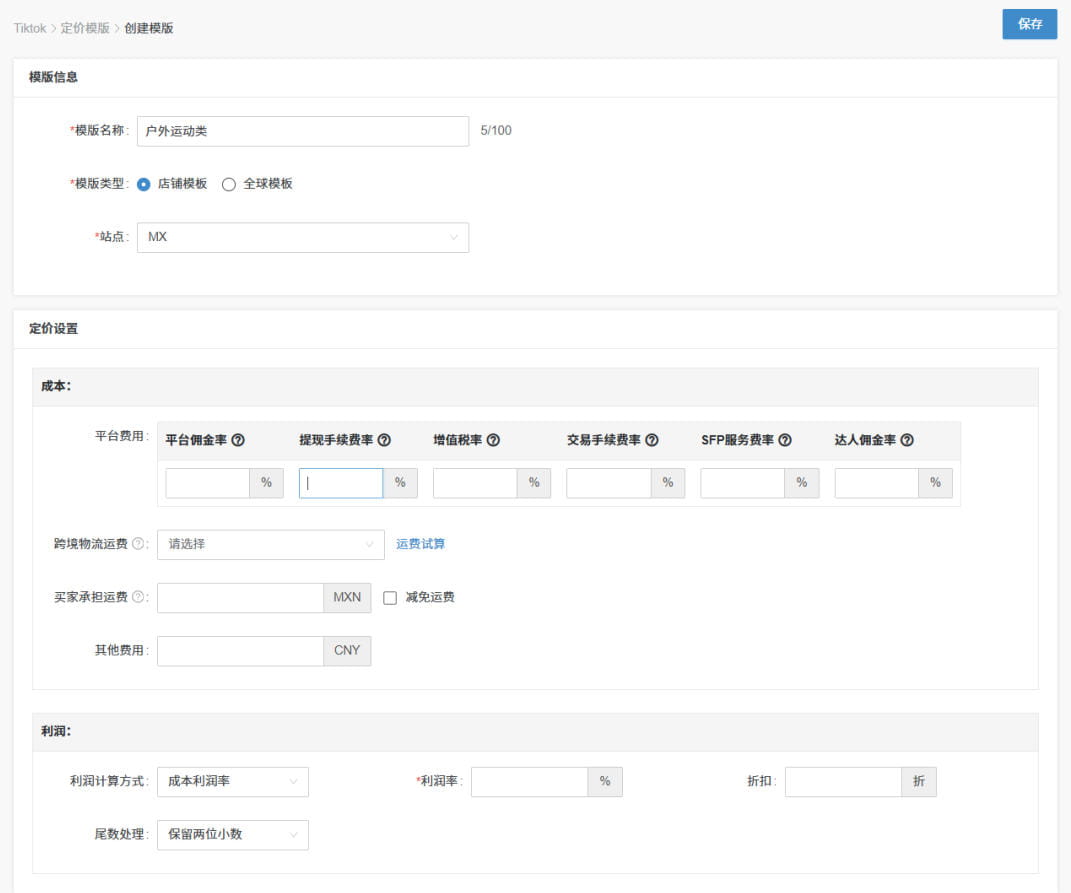Open the 尾数处理 保留两位小数 dropdown
The image size is (1071, 893).
[233, 835]
